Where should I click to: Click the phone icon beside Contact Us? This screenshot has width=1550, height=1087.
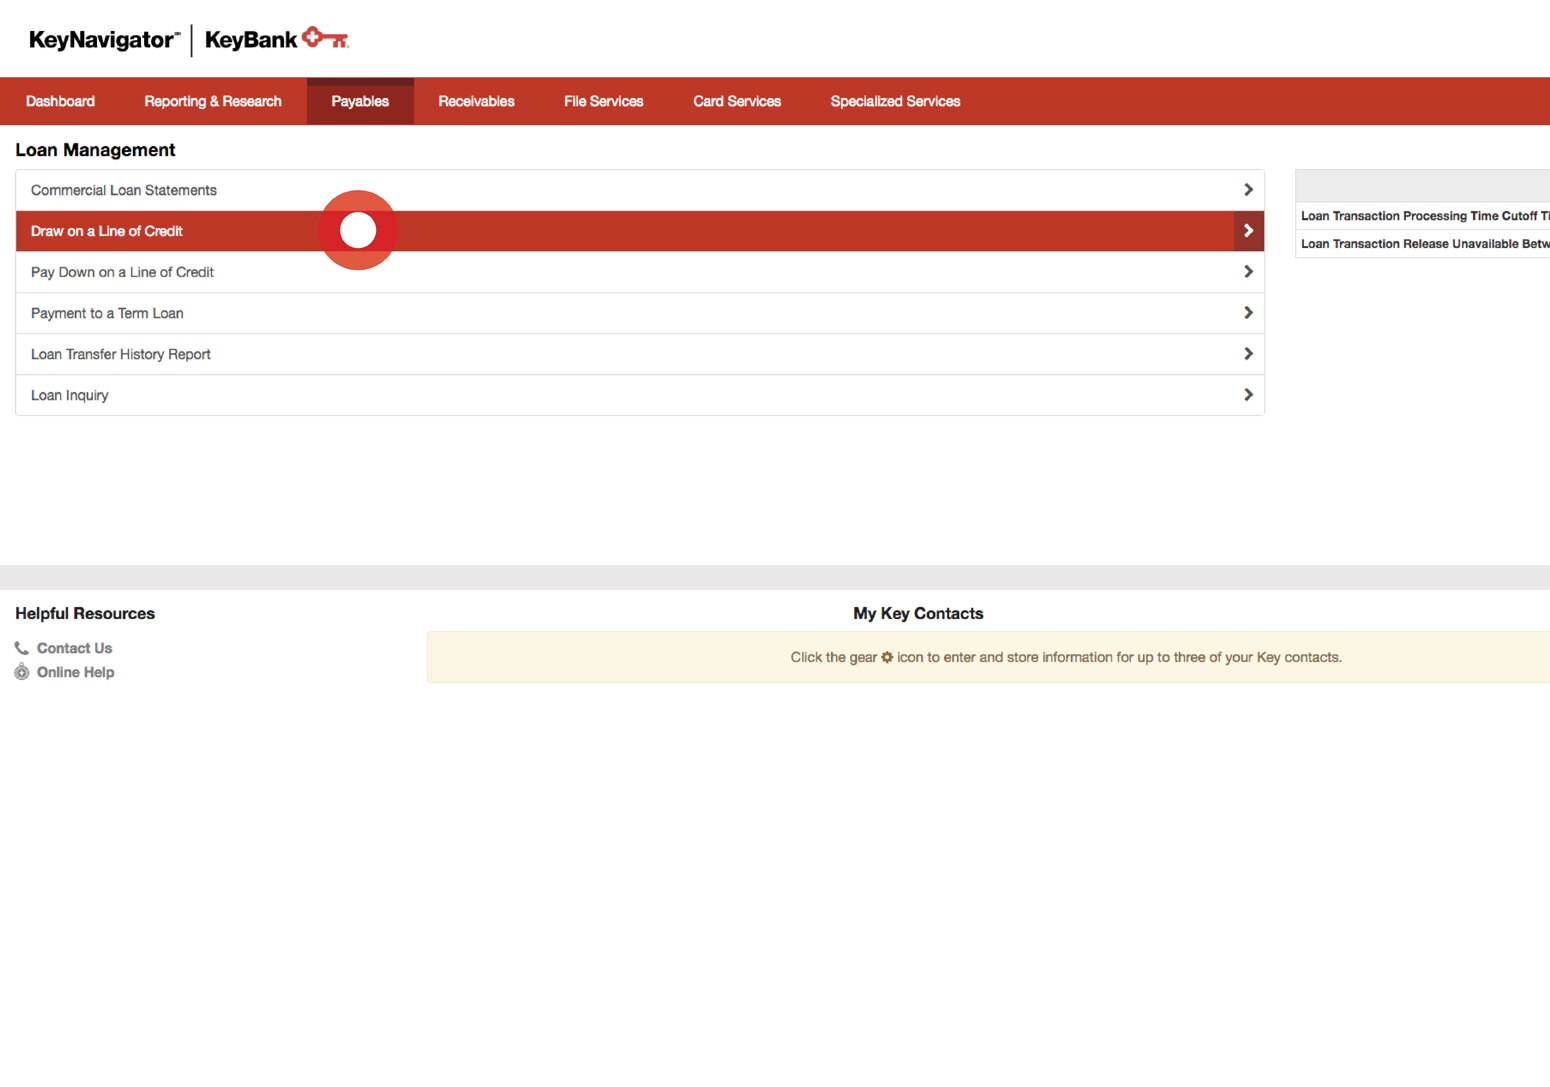tap(21, 647)
